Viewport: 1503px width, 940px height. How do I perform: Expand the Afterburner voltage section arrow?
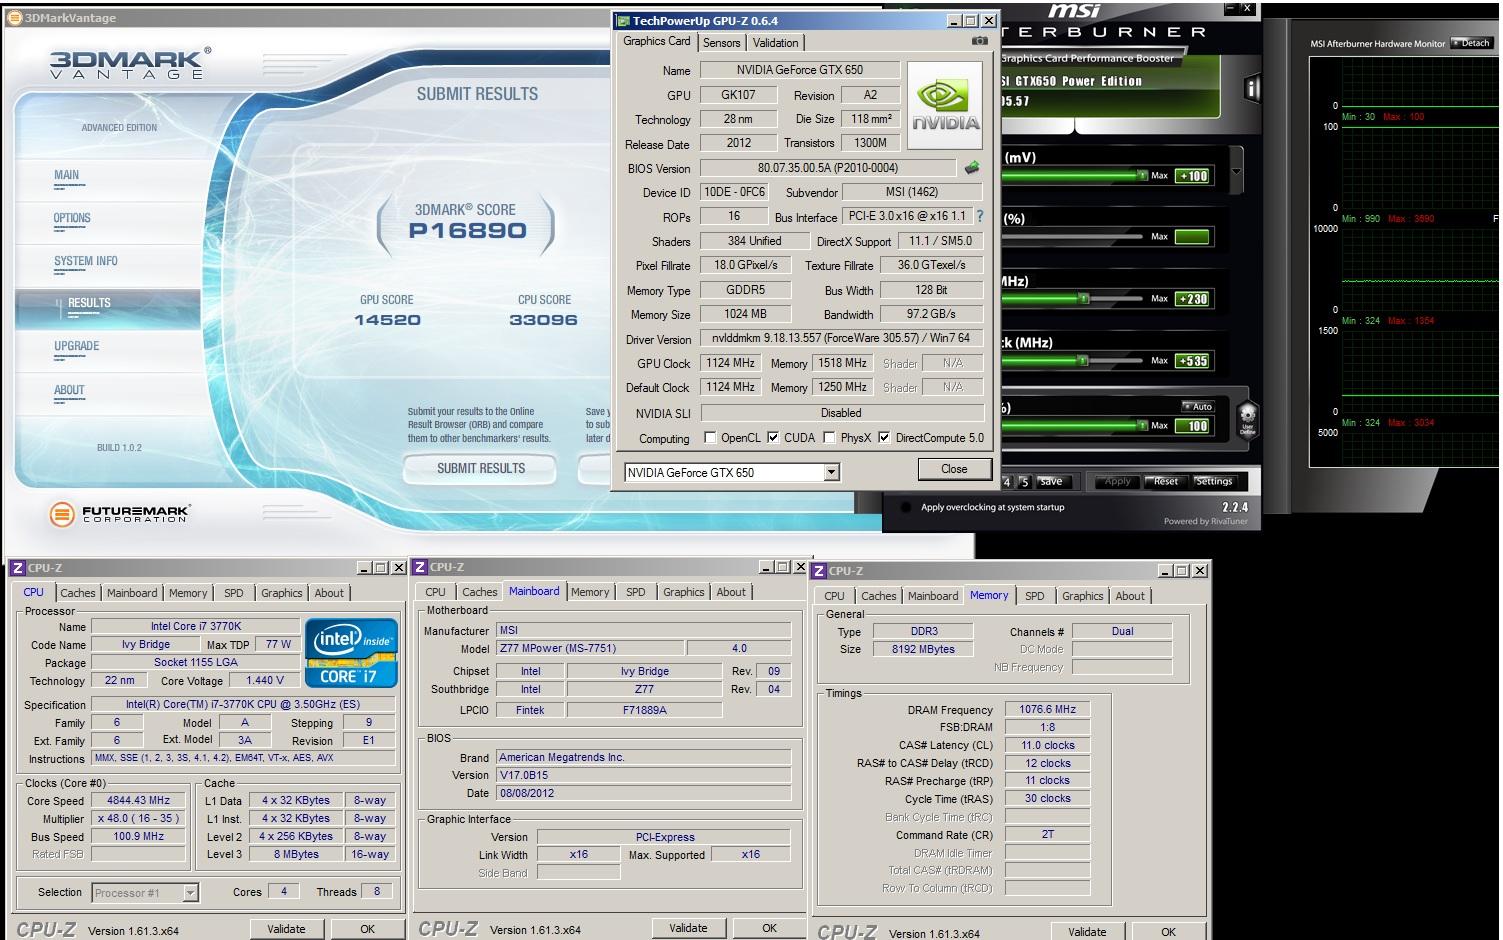1236,172
